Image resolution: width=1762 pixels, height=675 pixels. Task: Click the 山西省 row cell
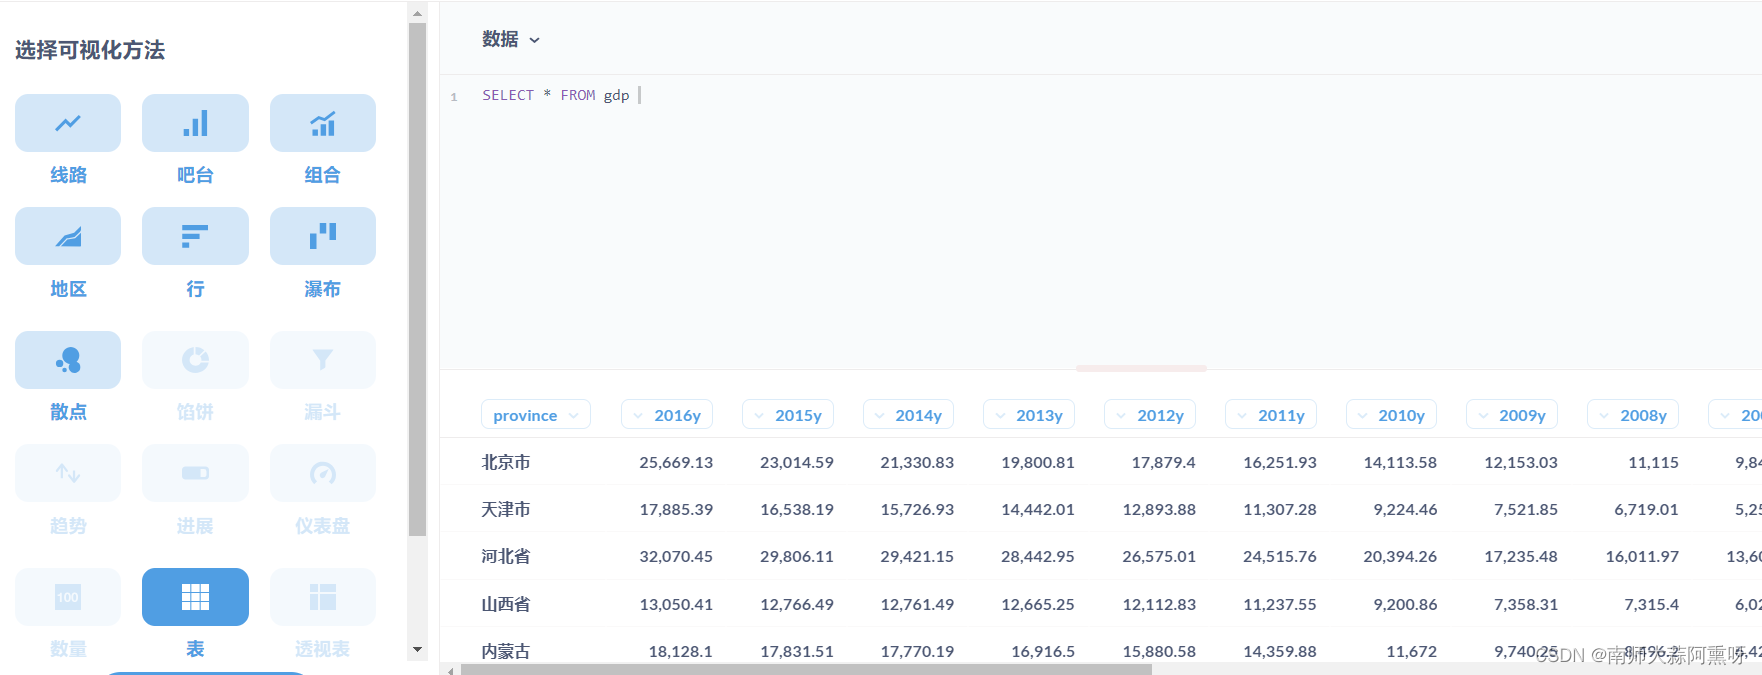(x=506, y=604)
